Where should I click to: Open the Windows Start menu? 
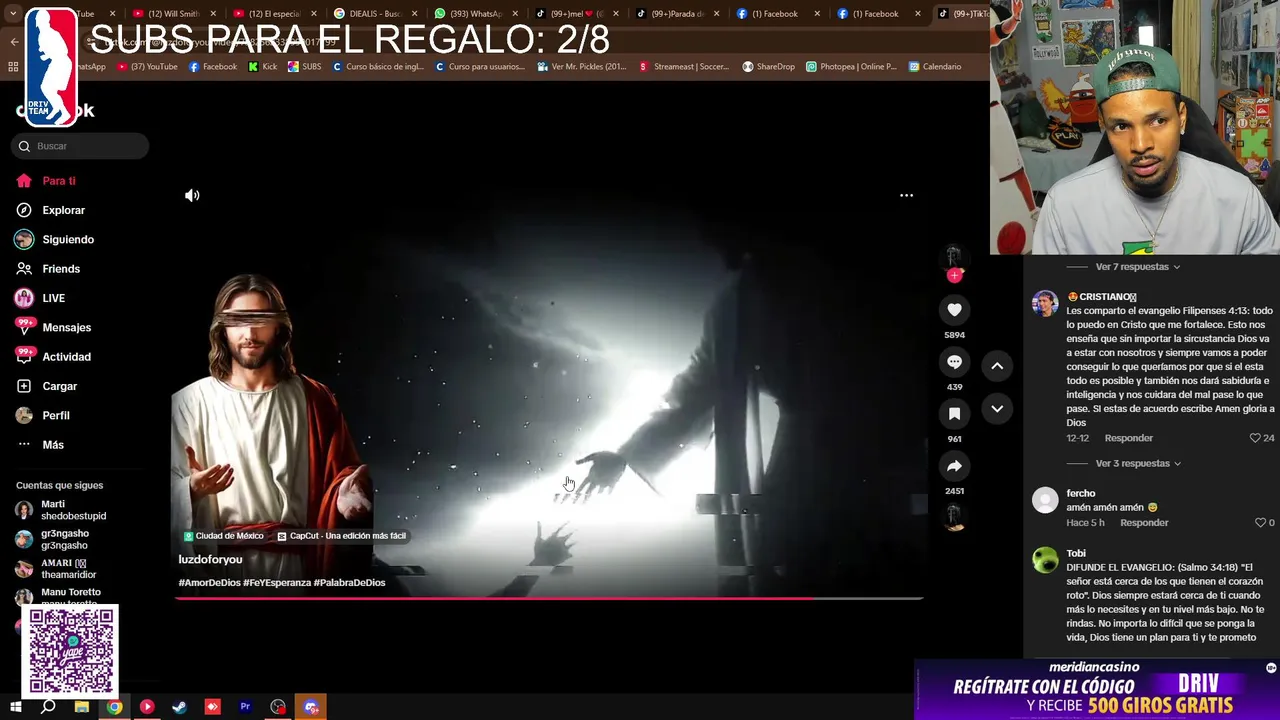15,707
